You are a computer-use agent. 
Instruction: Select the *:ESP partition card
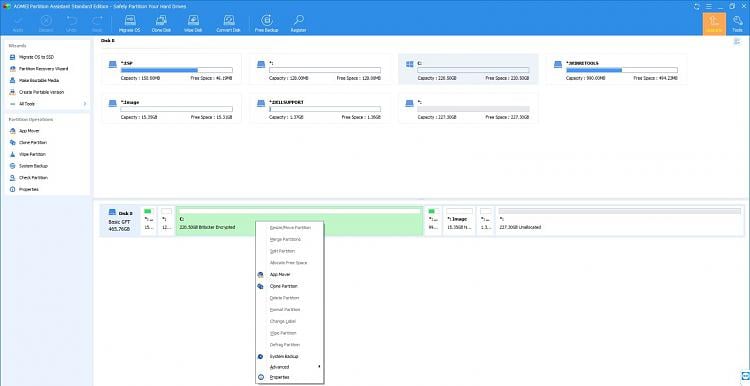pyautogui.click(x=172, y=69)
